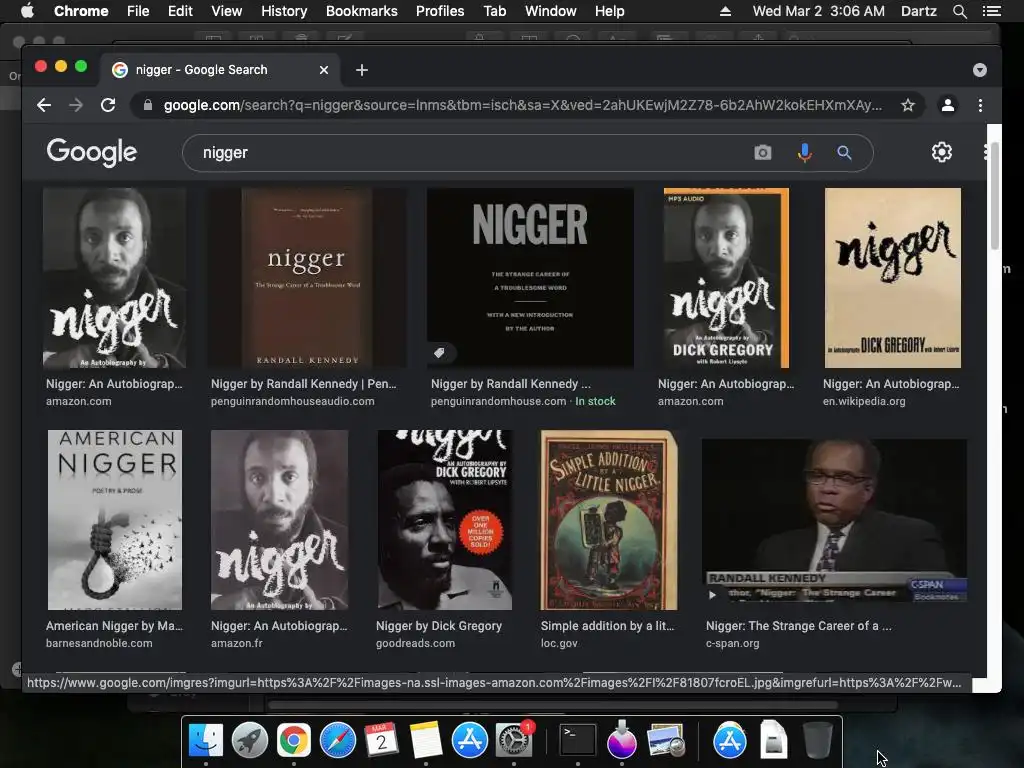Expand the tab search dropdown arrow
This screenshot has height=768, width=1024.
click(980, 70)
